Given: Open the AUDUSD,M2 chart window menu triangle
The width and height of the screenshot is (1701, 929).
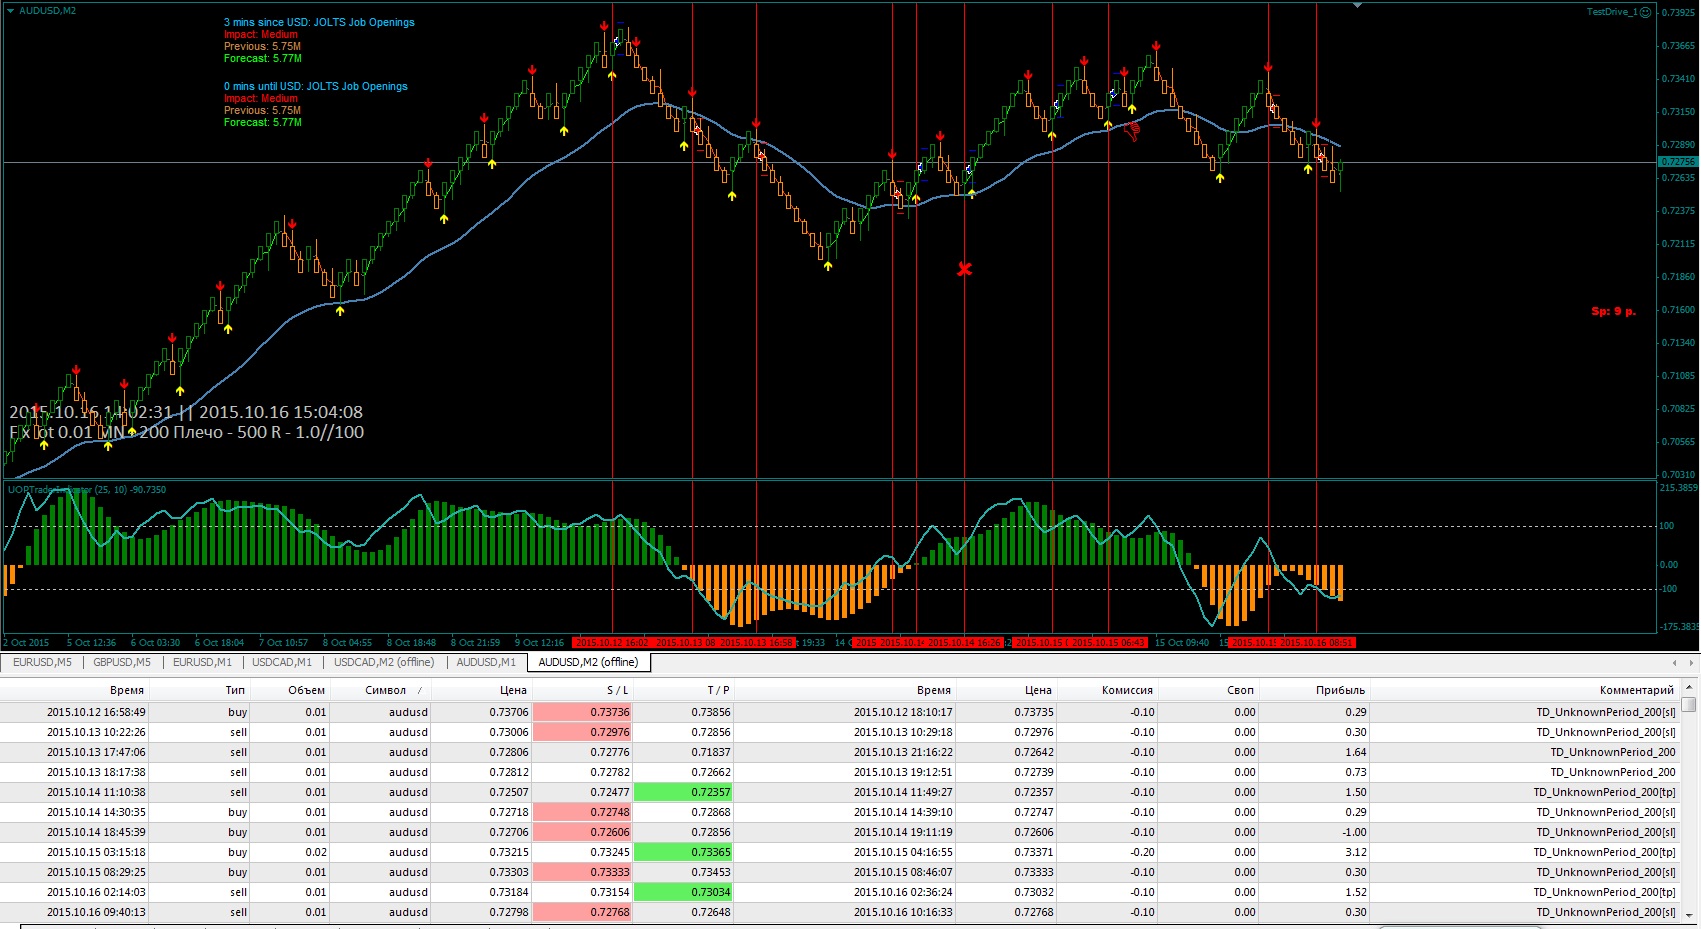Looking at the screenshot, I should pyautogui.click(x=10, y=10).
